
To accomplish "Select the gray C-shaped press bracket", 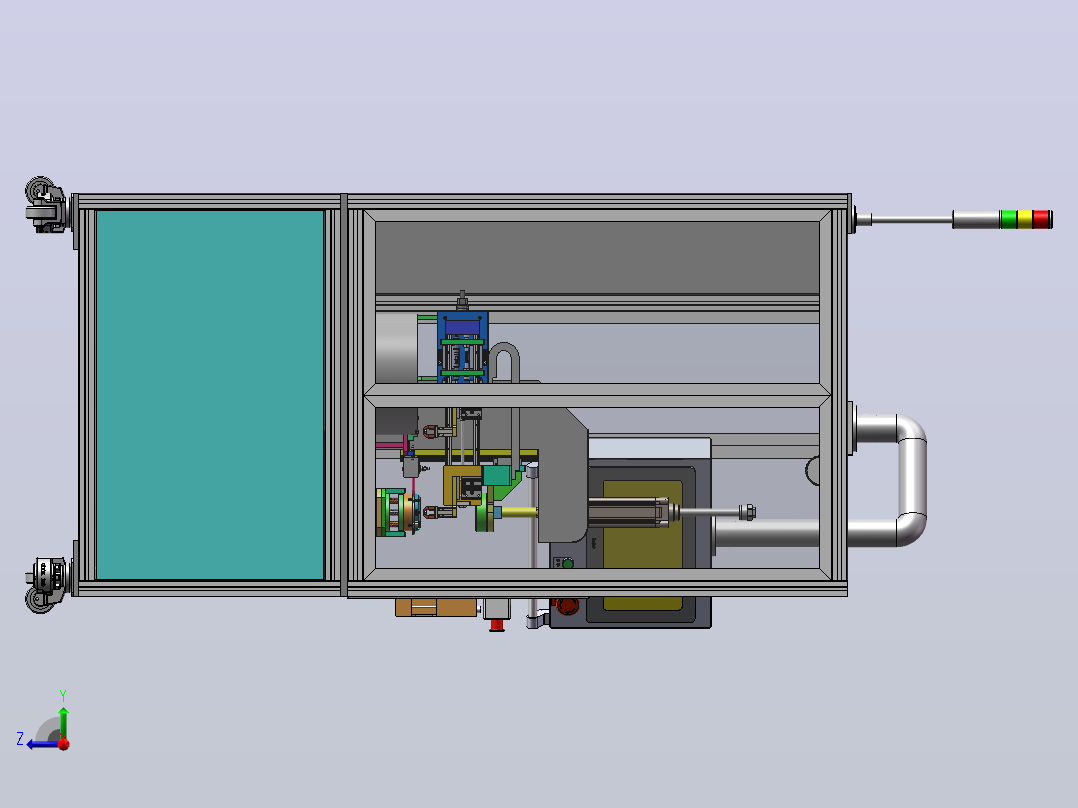I will click(562, 474).
